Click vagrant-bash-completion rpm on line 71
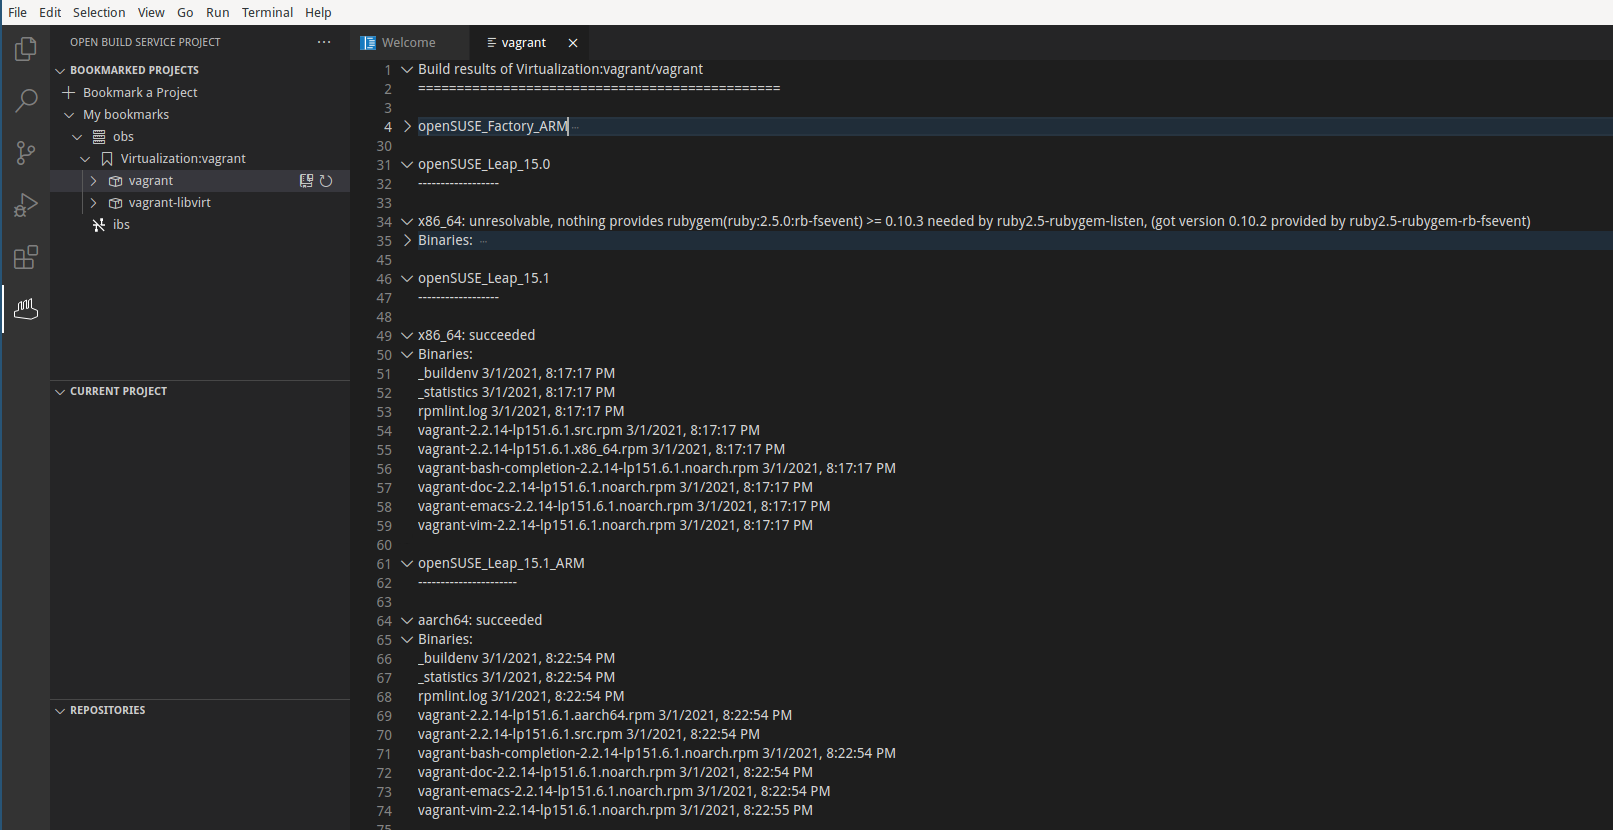The height and width of the screenshot is (830, 1613). click(657, 754)
